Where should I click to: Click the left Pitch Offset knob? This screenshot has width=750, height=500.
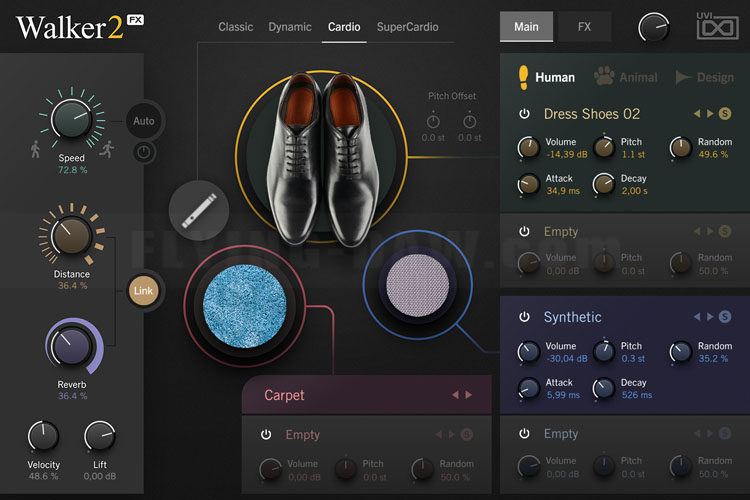(433, 122)
